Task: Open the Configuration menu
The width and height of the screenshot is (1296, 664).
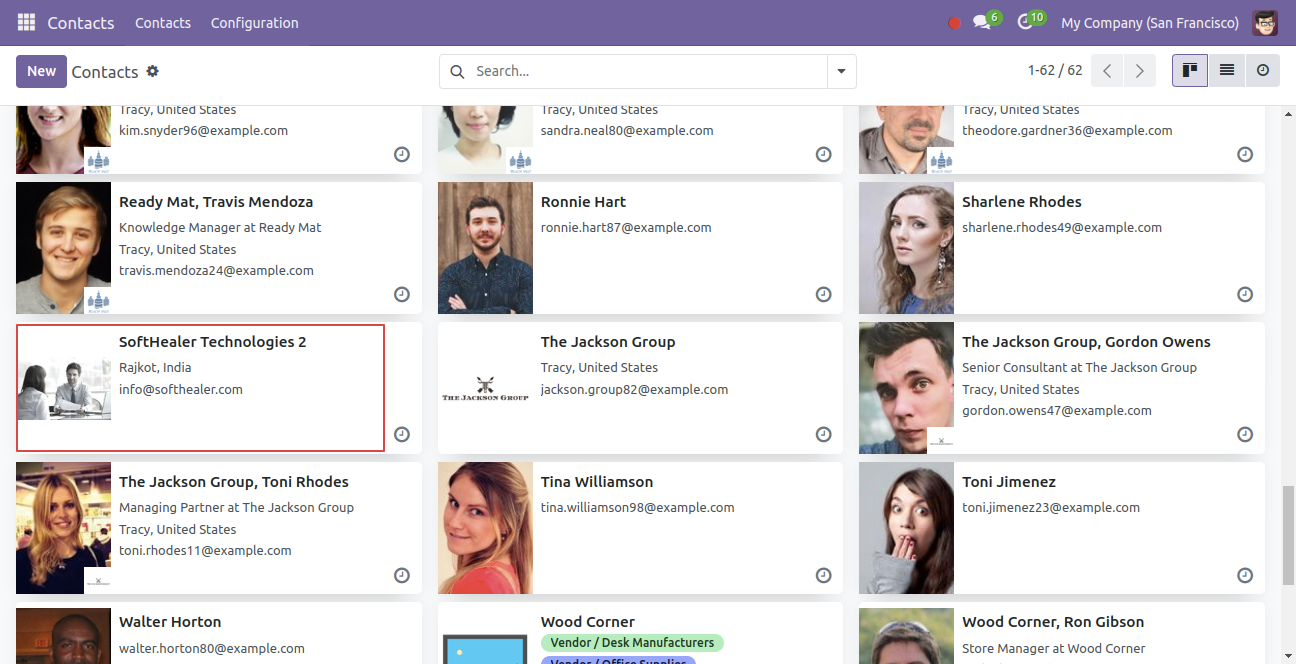Action: [254, 22]
